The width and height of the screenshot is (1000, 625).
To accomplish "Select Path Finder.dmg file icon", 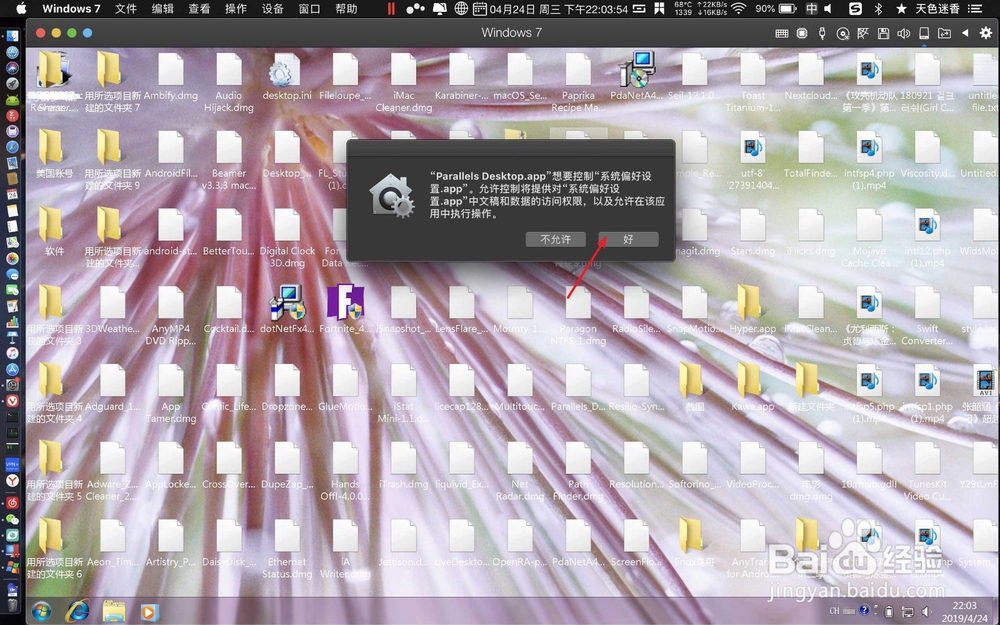I will (578, 471).
